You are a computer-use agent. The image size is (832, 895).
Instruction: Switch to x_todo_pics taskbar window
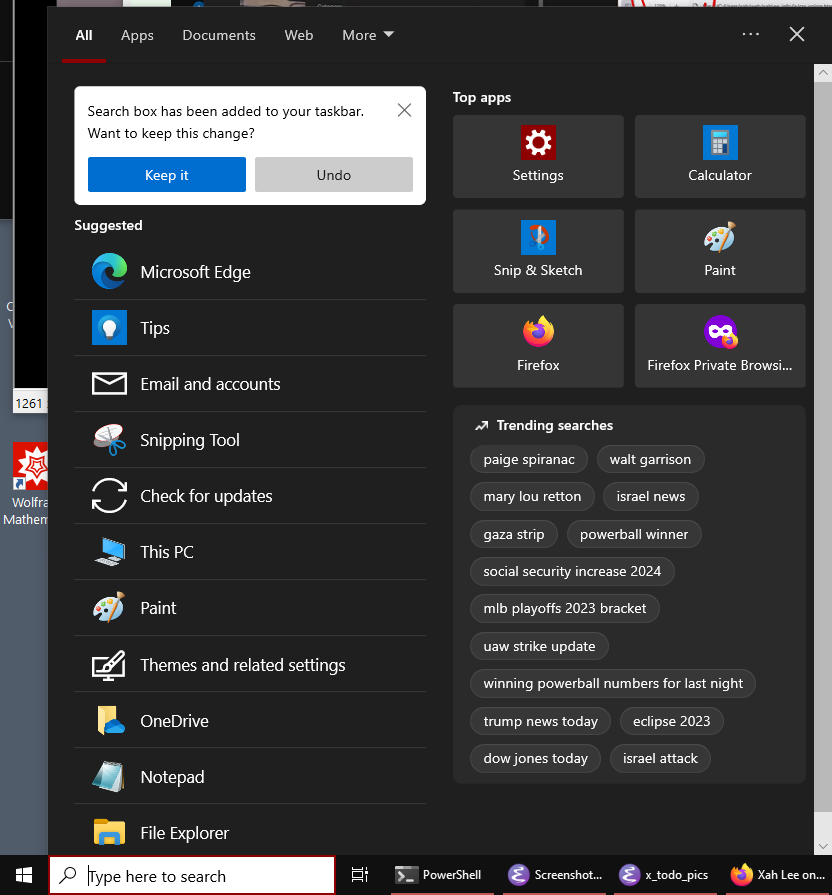[x=665, y=875]
